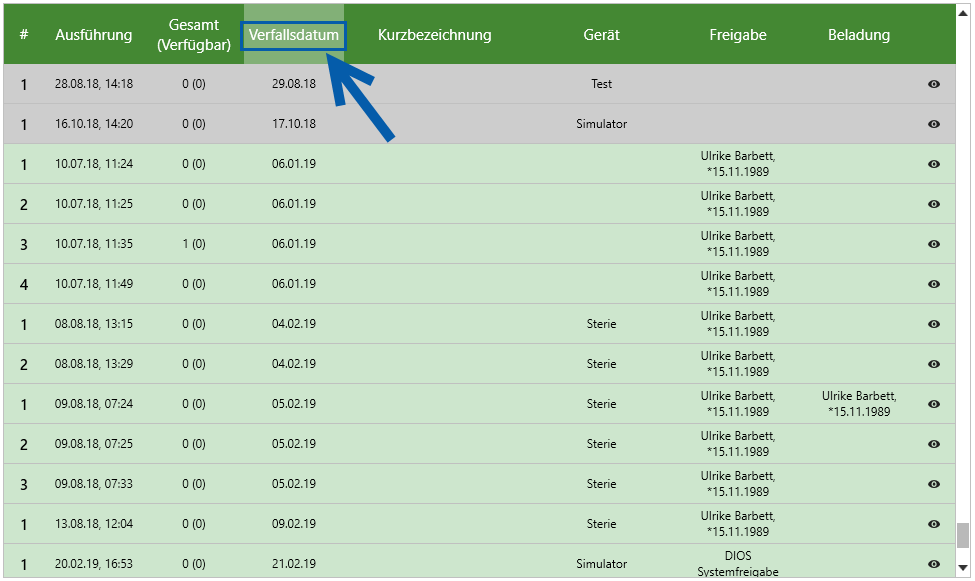The image size is (975, 581).
Task: Click eye icon for 09.08.18, 07:24 row
Action: [x=933, y=404]
